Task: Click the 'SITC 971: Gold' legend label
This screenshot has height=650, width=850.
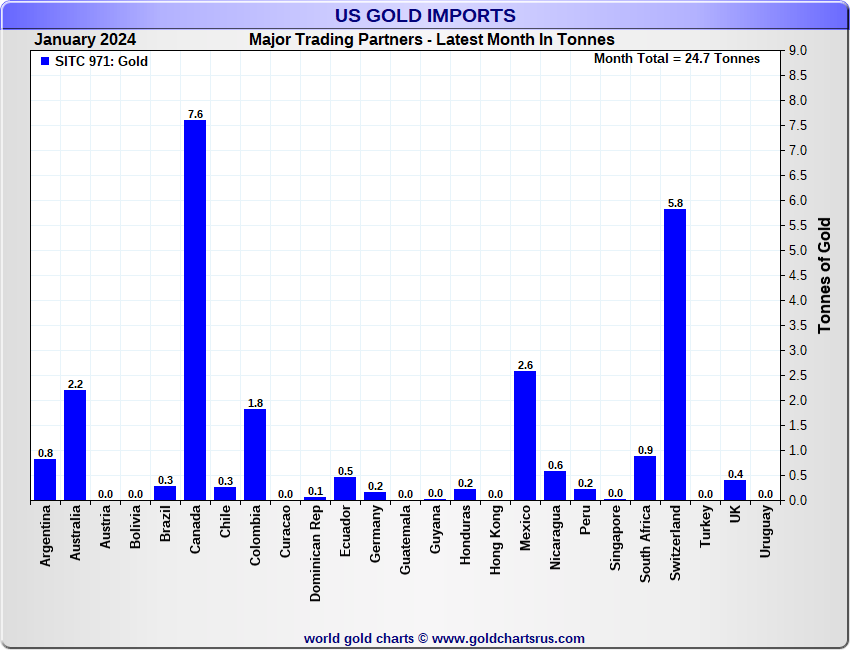Action: (101, 61)
